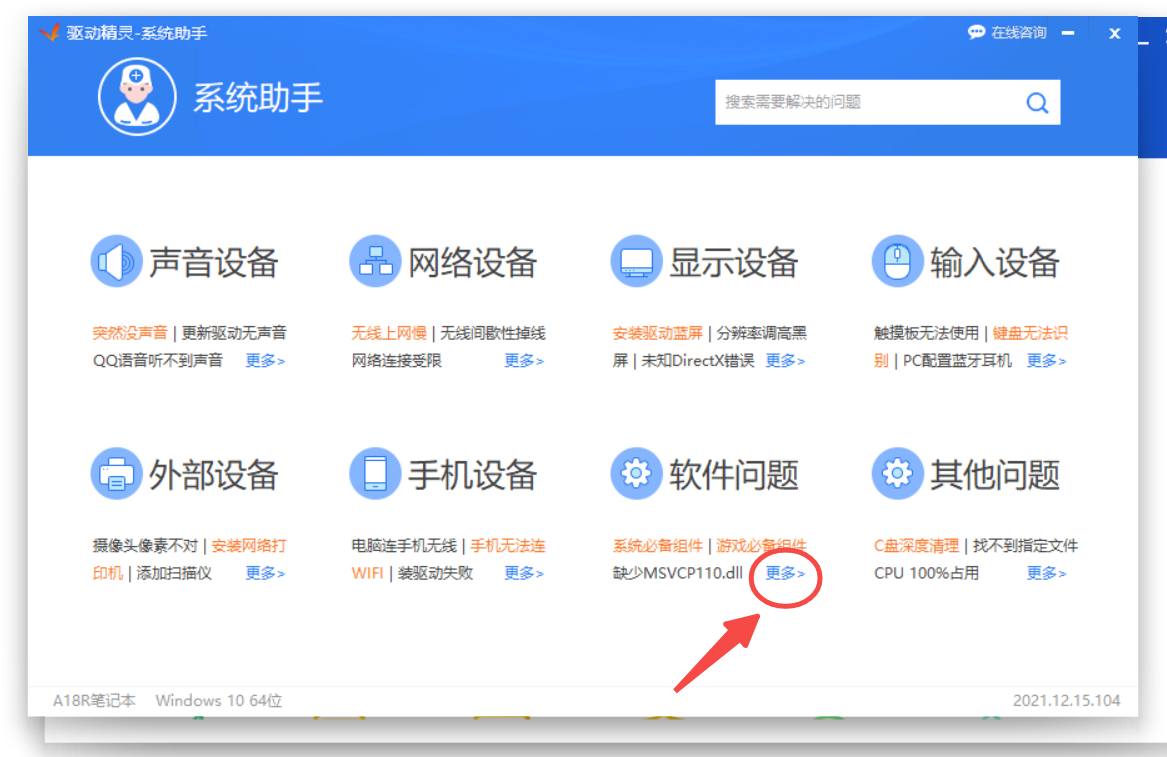Open the 安装驱动蓝屏 link
Viewport: 1167px width, 757px height.
[658, 333]
